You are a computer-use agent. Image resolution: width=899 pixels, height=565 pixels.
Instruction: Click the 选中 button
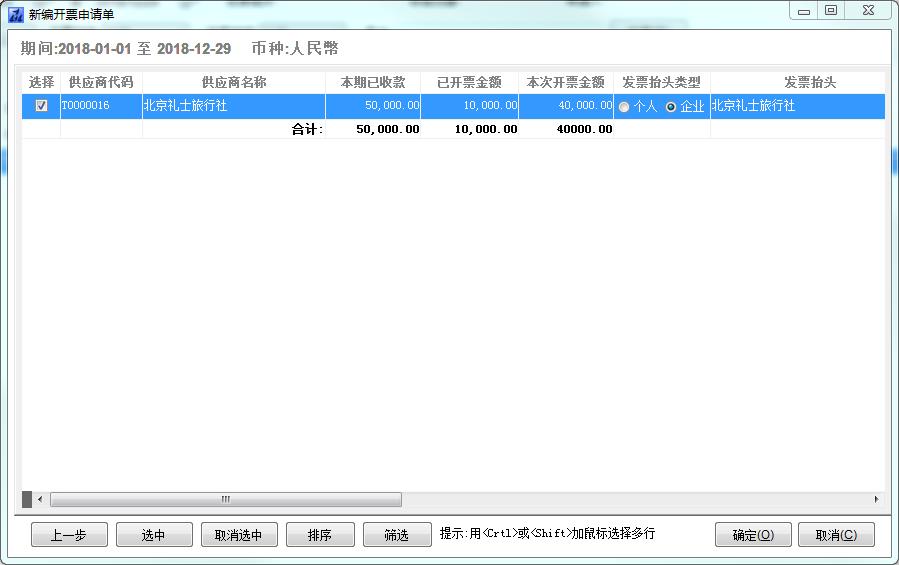pos(153,535)
